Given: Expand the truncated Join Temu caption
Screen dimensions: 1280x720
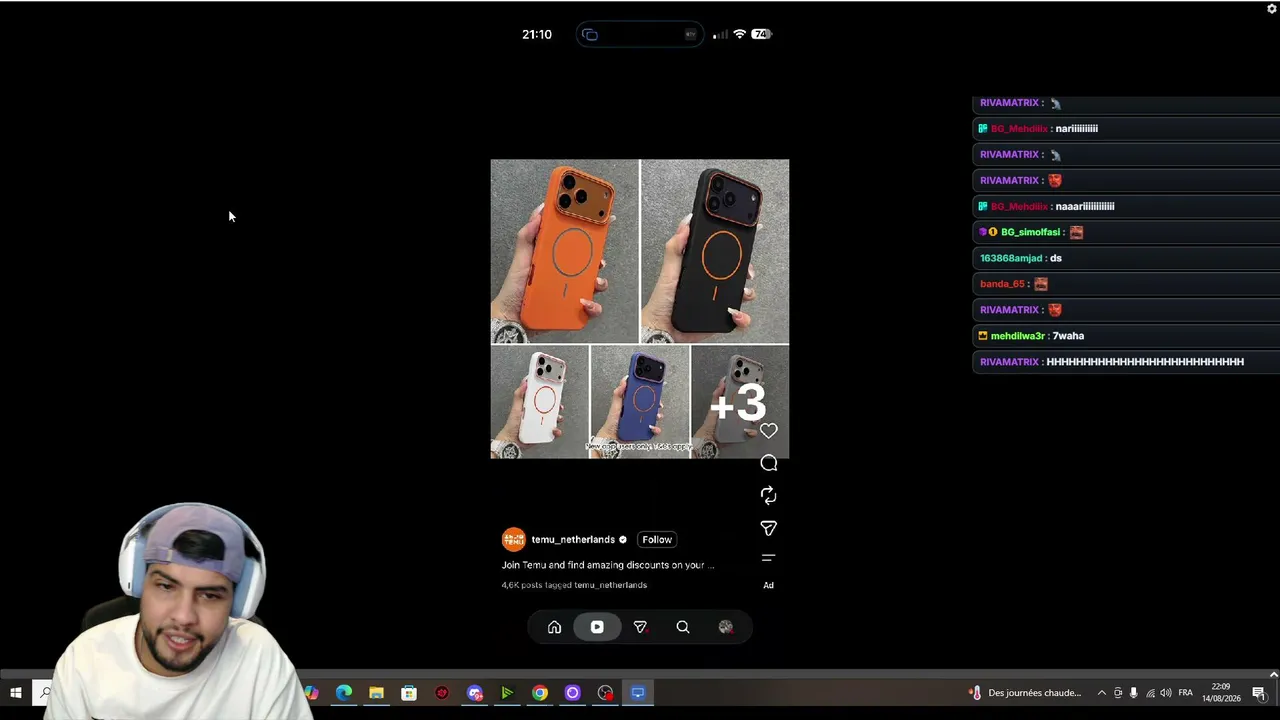Looking at the screenshot, I should pos(608,565).
